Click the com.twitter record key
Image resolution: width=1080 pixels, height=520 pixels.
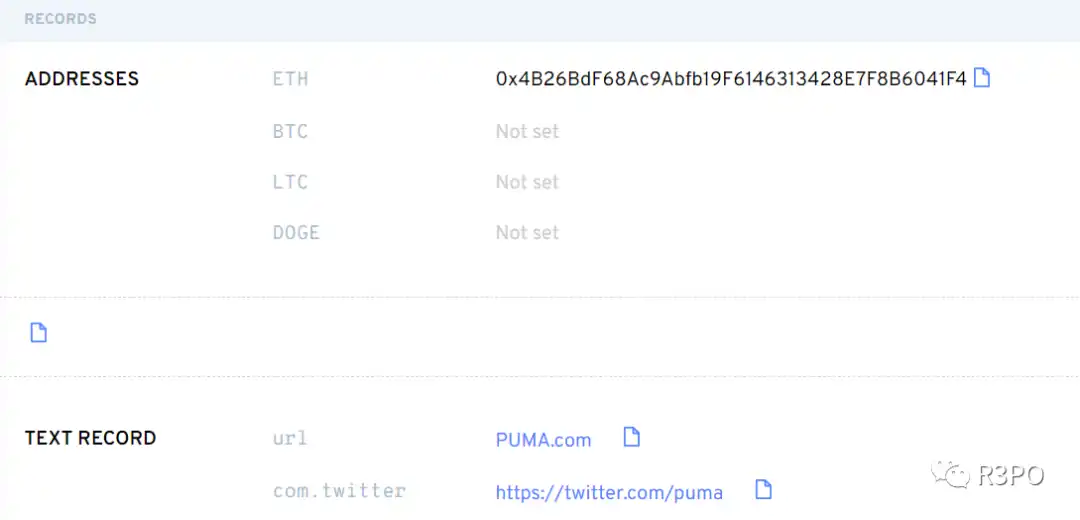coord(340,491)
